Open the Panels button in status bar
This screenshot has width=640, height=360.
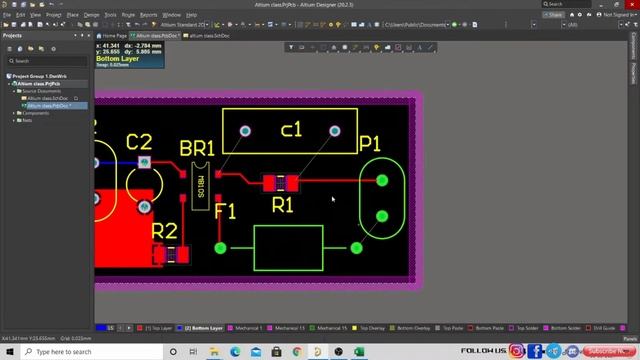(x=630, y=338)
